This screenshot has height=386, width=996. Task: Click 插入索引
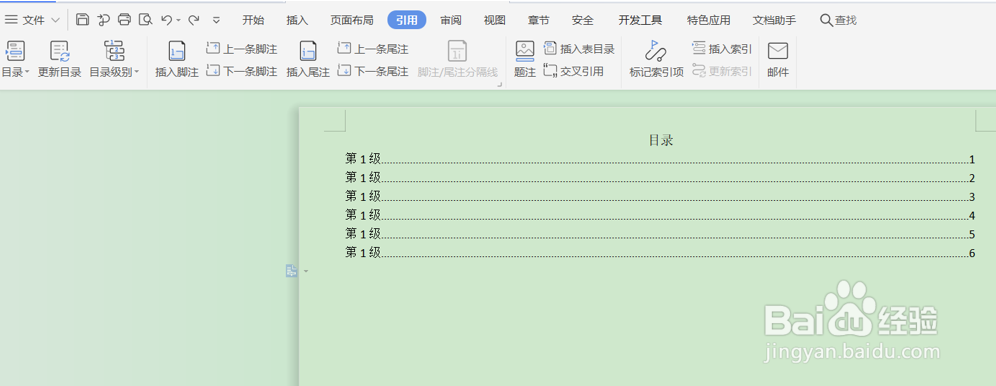click(x=722, y=49)
